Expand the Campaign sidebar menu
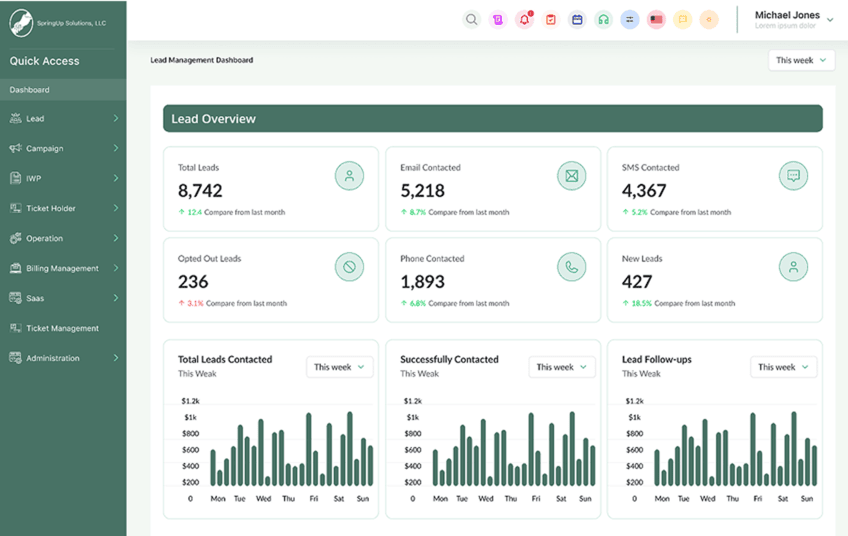Image resolution: width=848 pixels, height=536 pixels. 63,148
